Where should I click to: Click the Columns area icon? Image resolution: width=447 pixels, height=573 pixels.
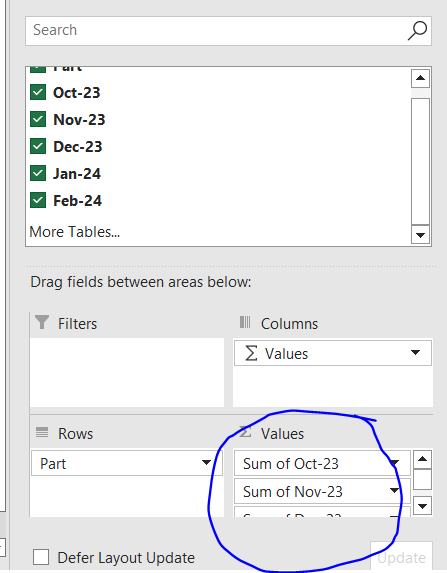click(x=245, y=322)
